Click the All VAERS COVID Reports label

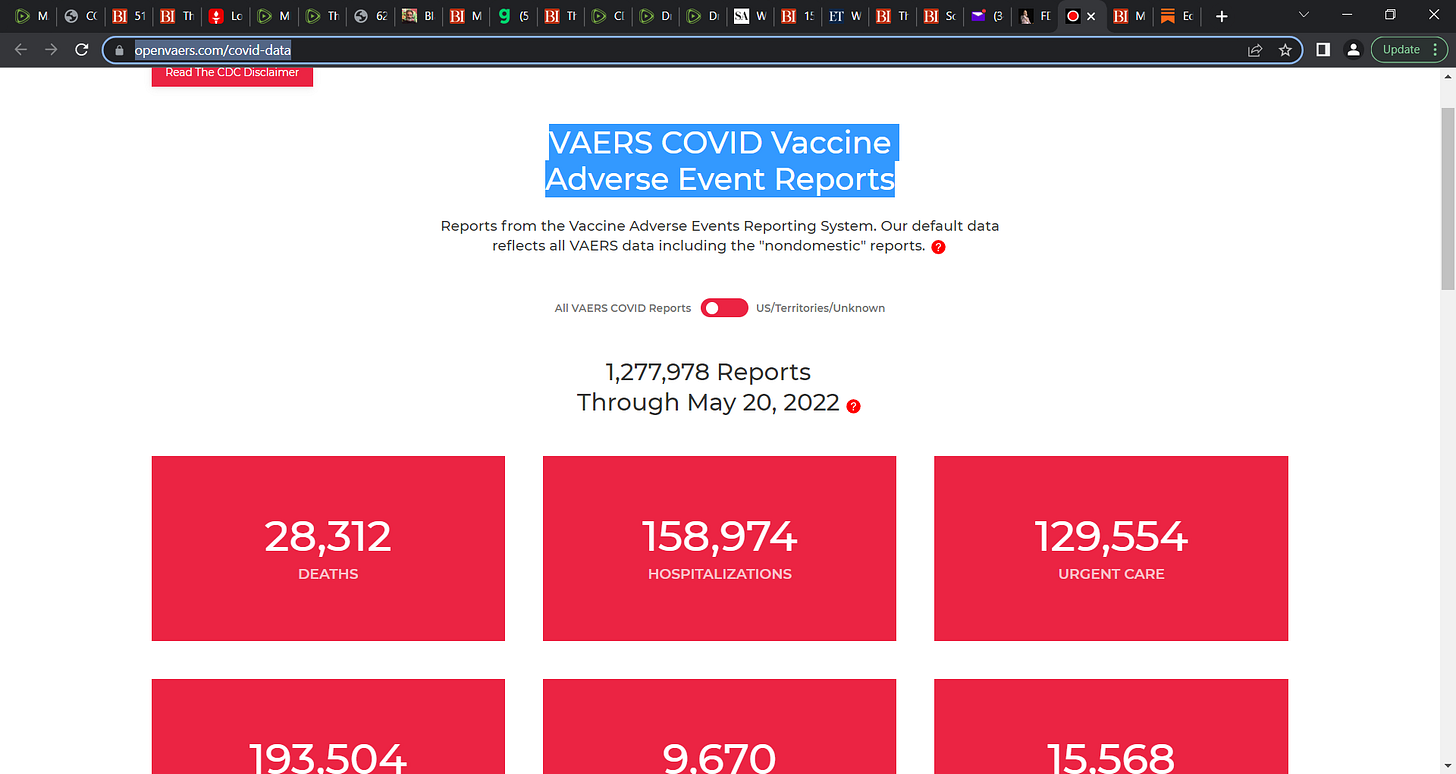point(623,308)
